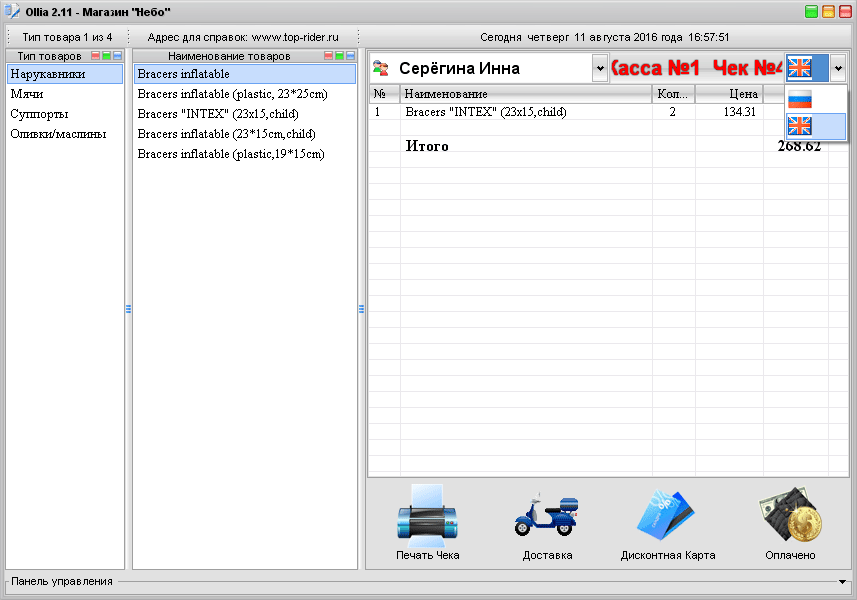Click the Печать Чека printer icon
857x600 pixels.
pos(427,515)
